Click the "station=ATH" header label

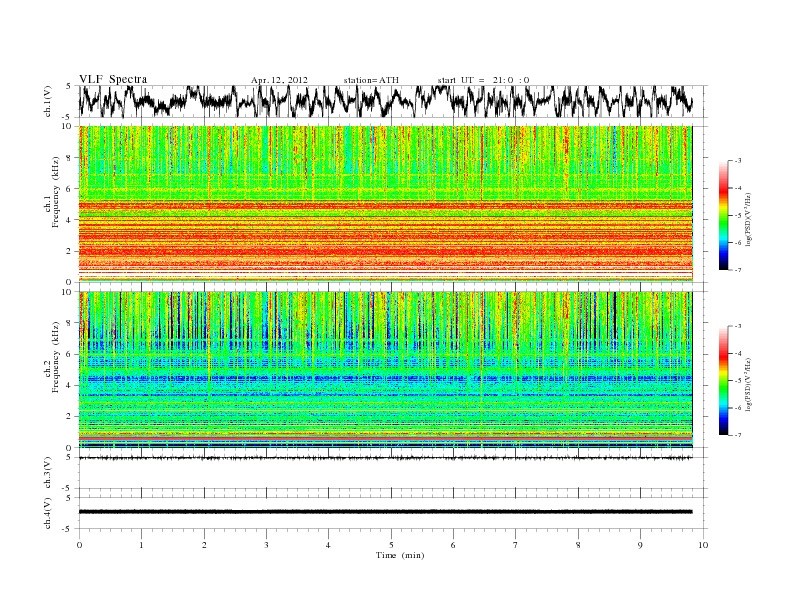pos(371,80)
